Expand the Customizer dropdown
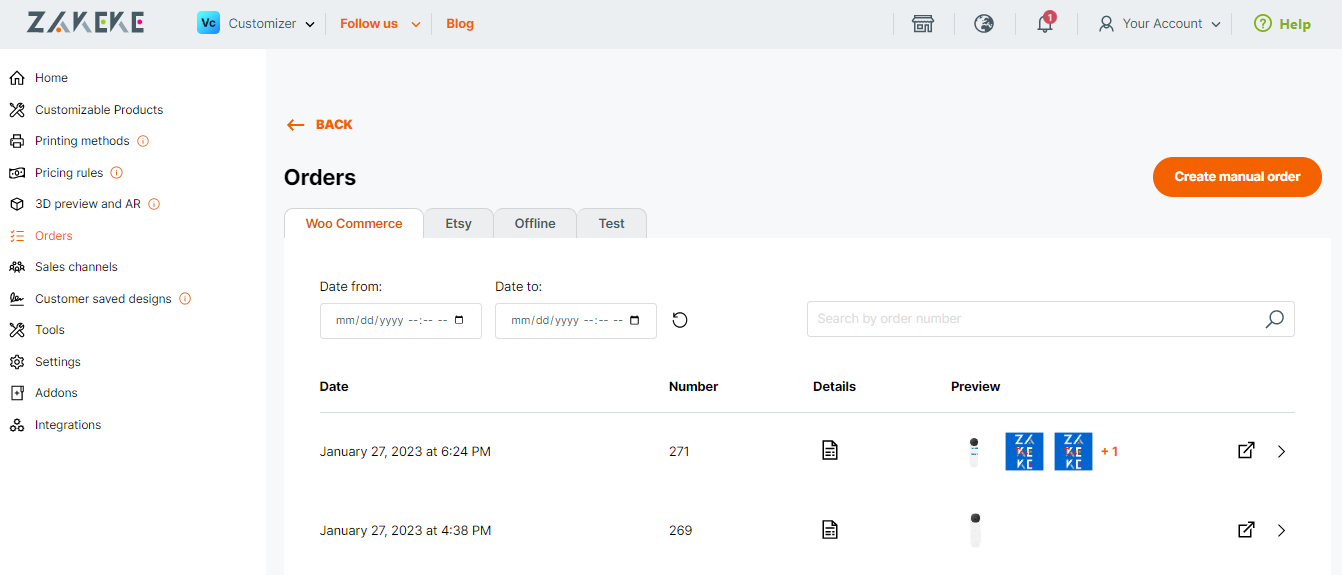The height and width of the screenshot is (575, 1342). 310,25
